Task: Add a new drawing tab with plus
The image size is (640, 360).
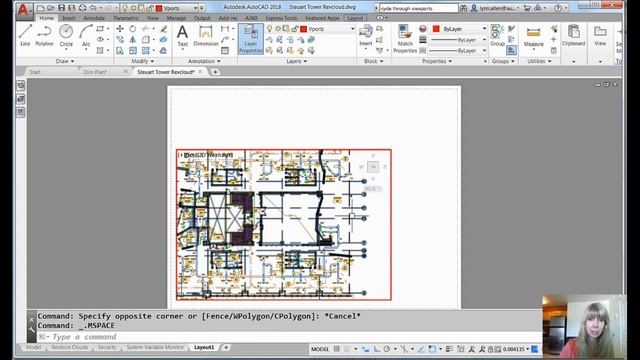Action: pyautogui.click(x=215, y=72)
